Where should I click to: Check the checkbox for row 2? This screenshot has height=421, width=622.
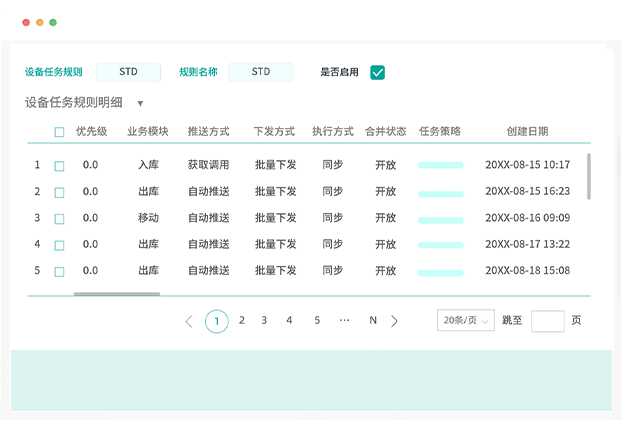[x=59, y=192]
